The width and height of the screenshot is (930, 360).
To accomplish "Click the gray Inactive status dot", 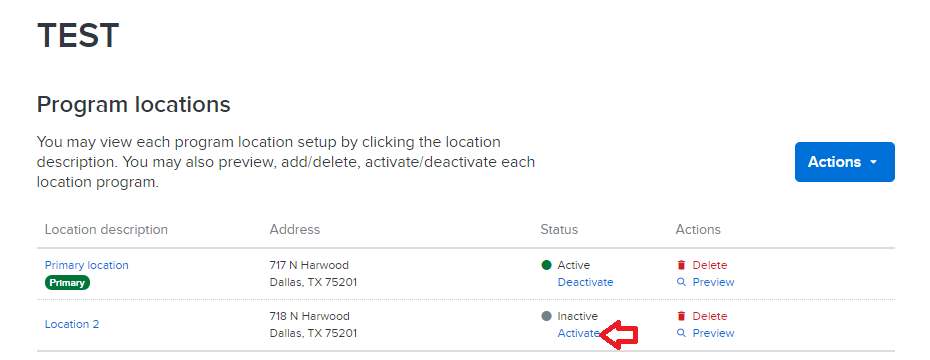I will click(547, 316).
